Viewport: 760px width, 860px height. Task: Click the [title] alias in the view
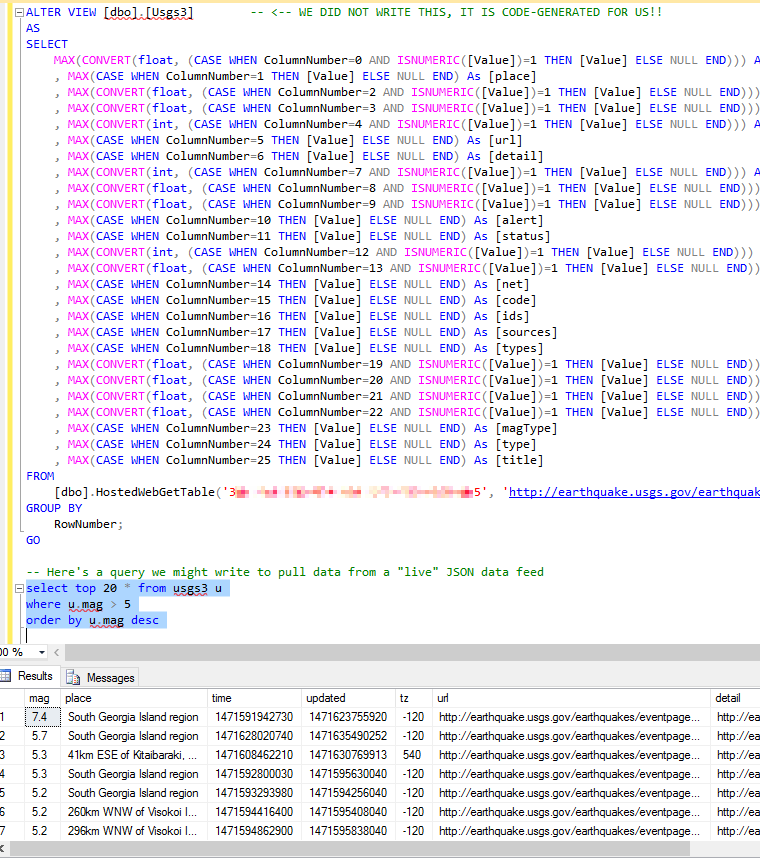(x=519, y=460)
